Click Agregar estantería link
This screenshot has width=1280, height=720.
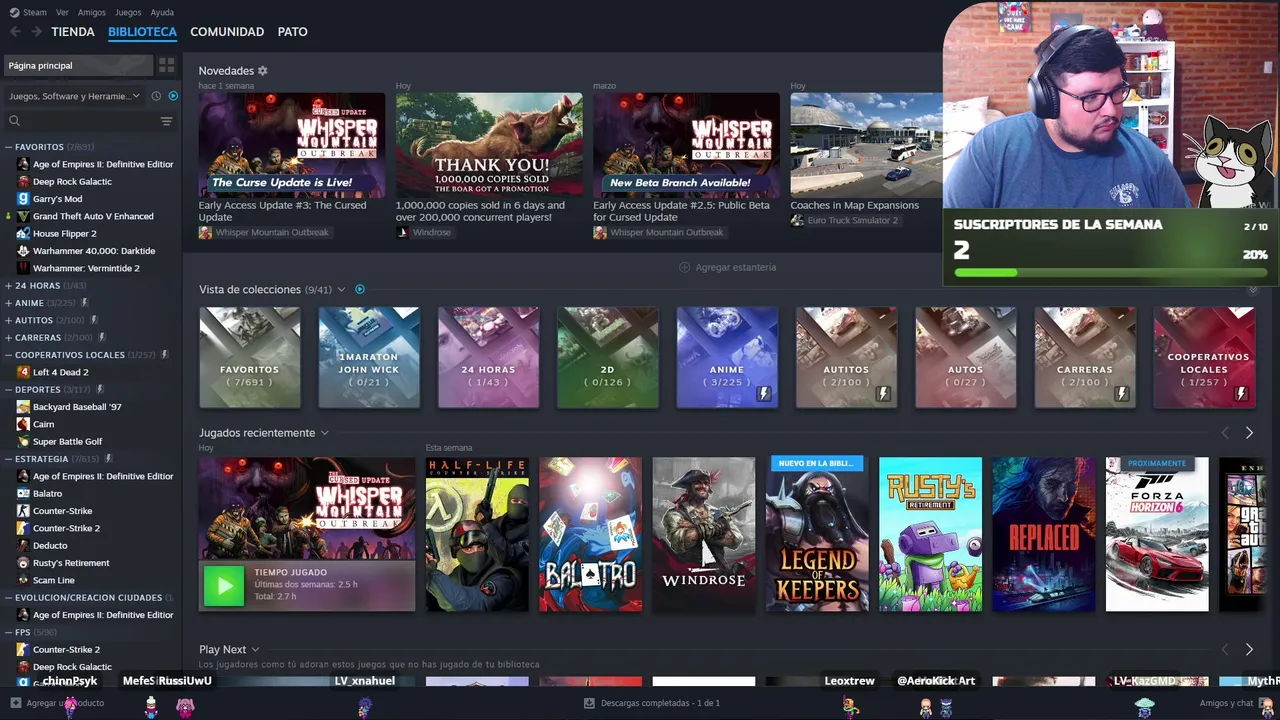pos(735,267)
